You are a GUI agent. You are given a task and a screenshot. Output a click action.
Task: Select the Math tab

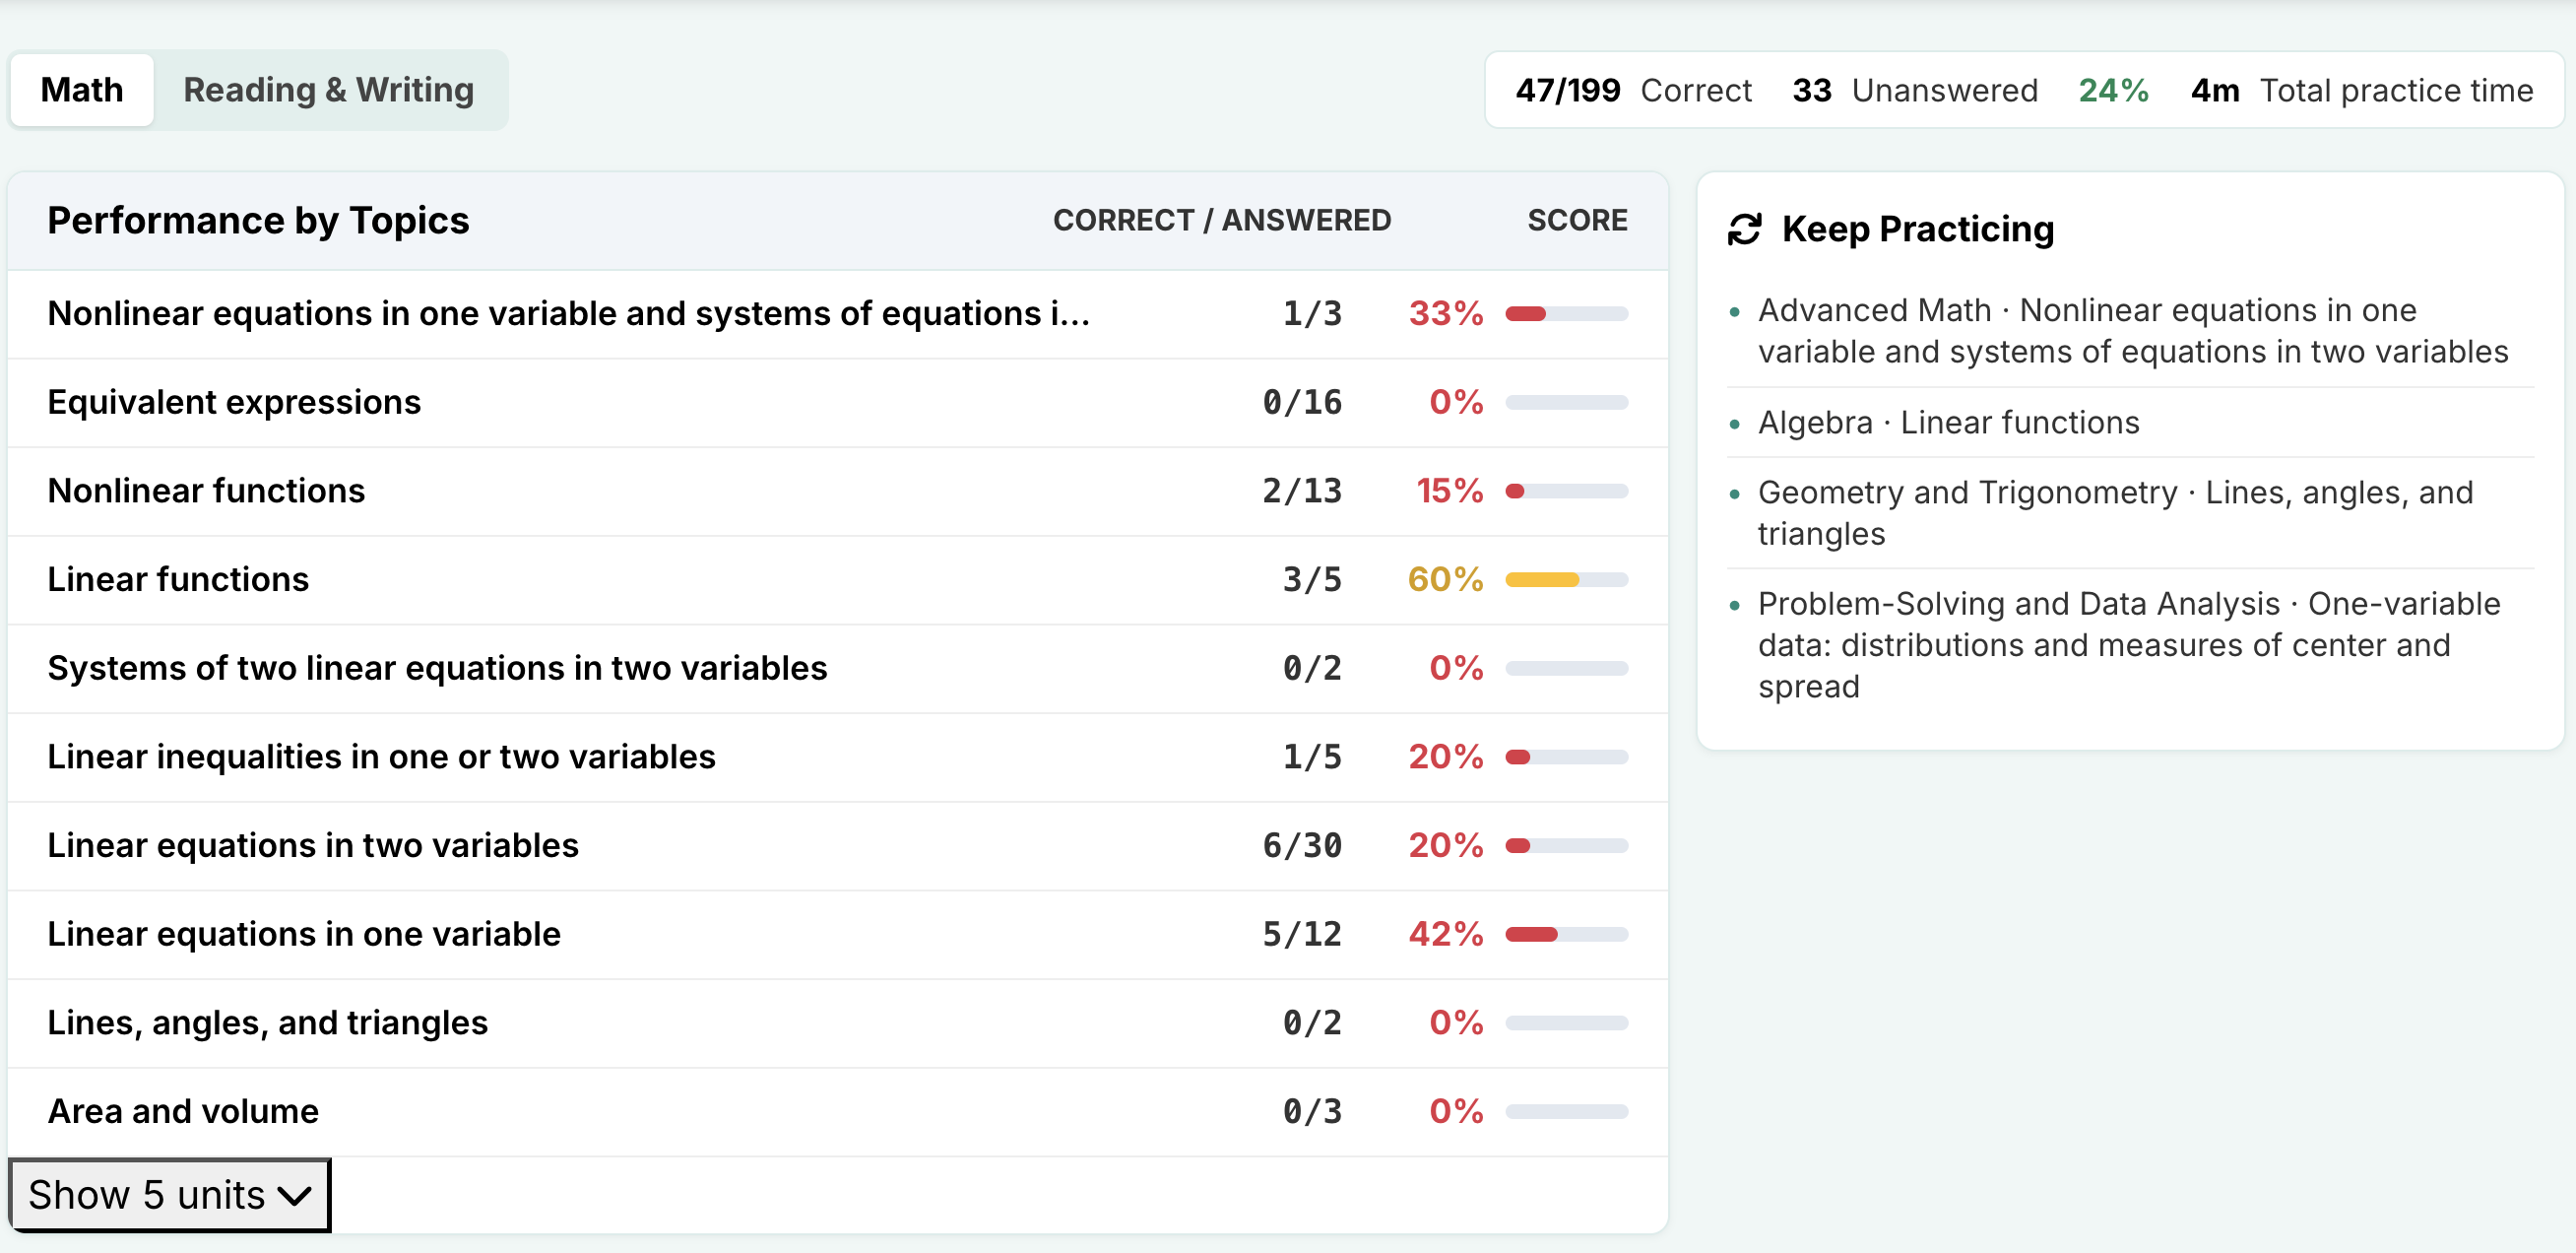click(x=81, y=89)
